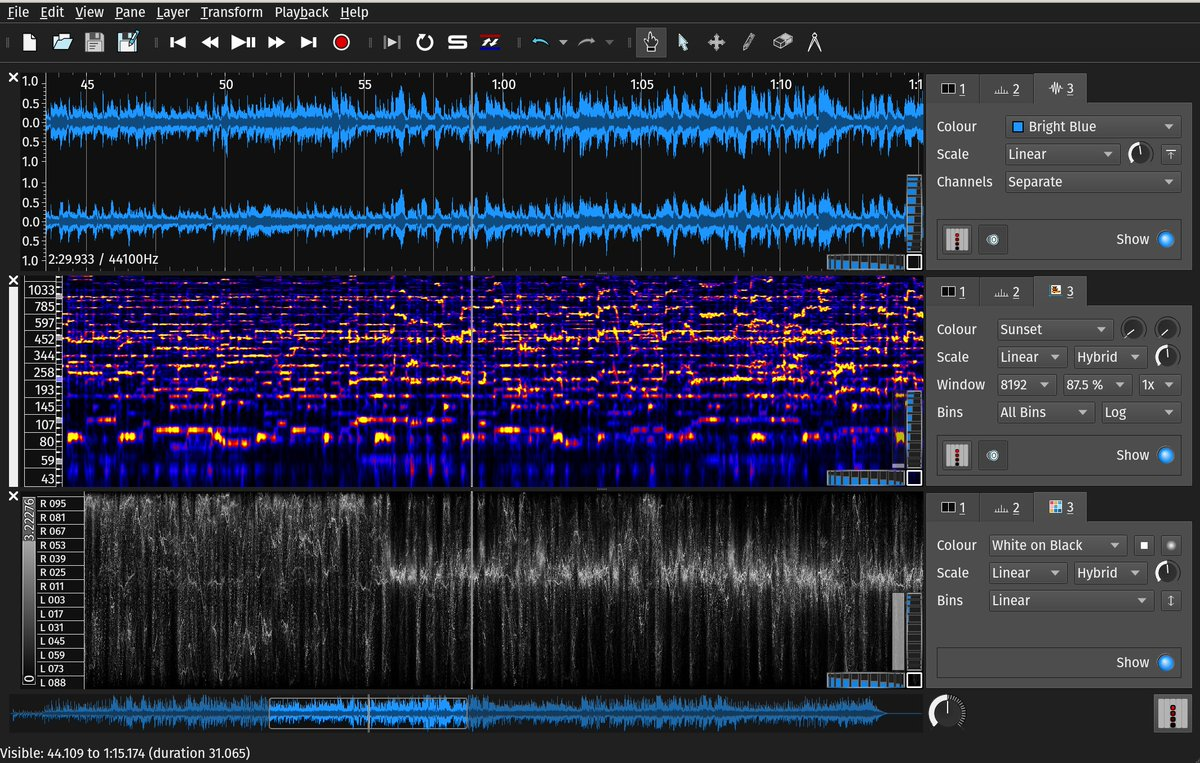Start playback with the Play/Pause button
The image size is (1200, 763).
[243, 42]
